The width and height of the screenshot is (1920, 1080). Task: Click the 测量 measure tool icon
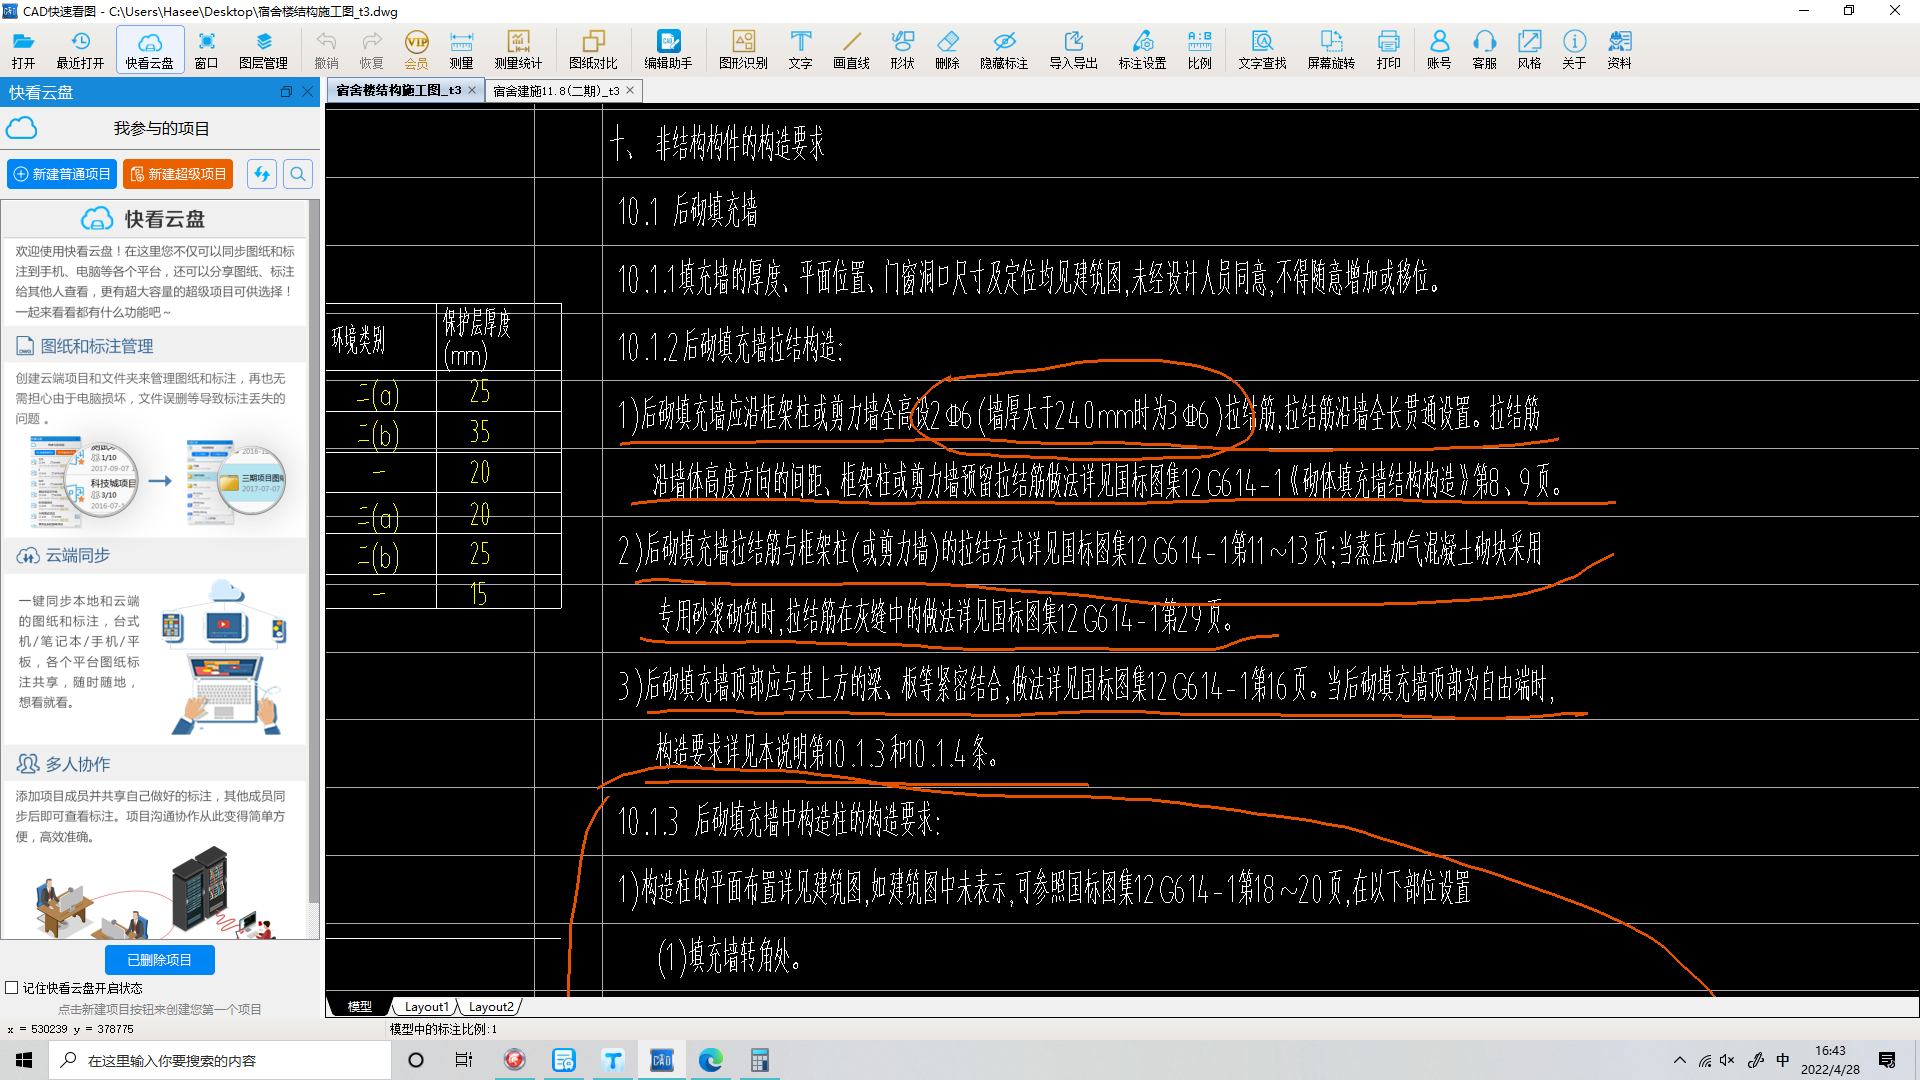point(461,49)
